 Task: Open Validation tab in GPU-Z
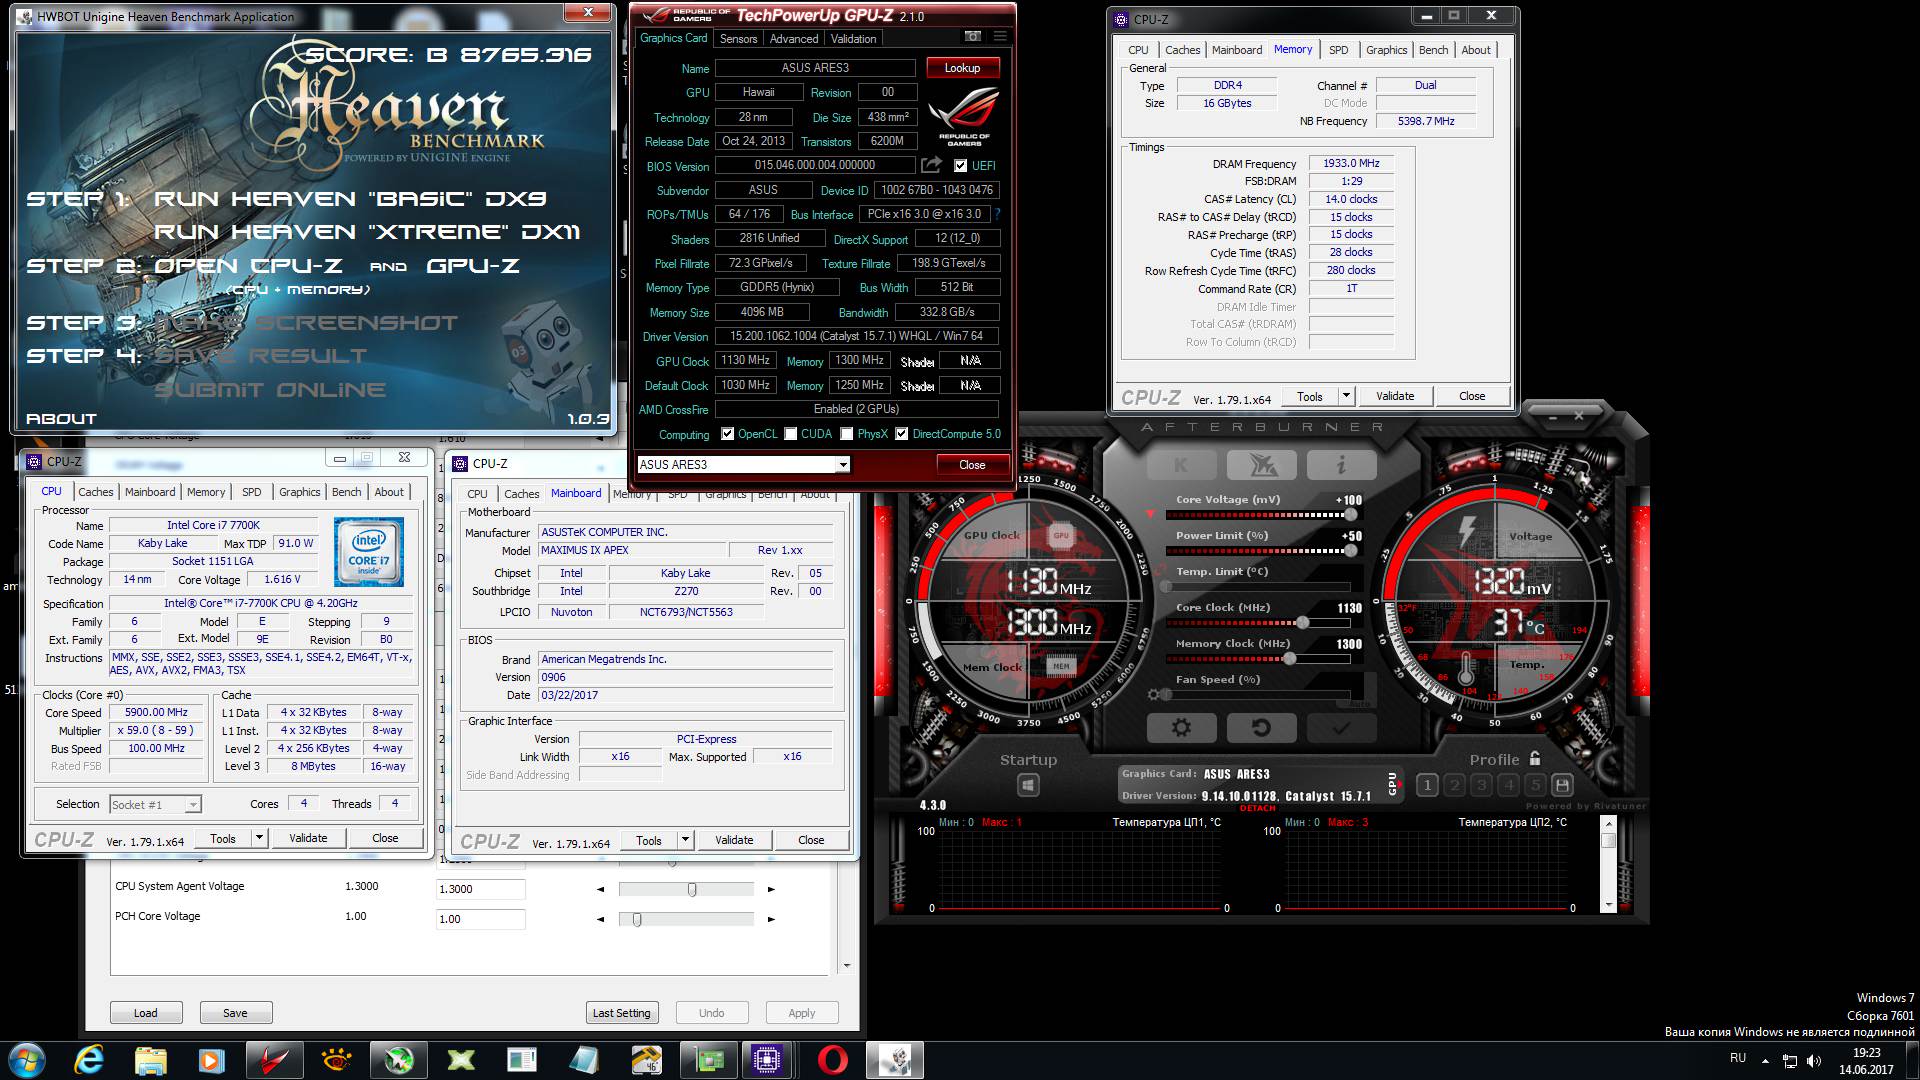coord(853,39)
